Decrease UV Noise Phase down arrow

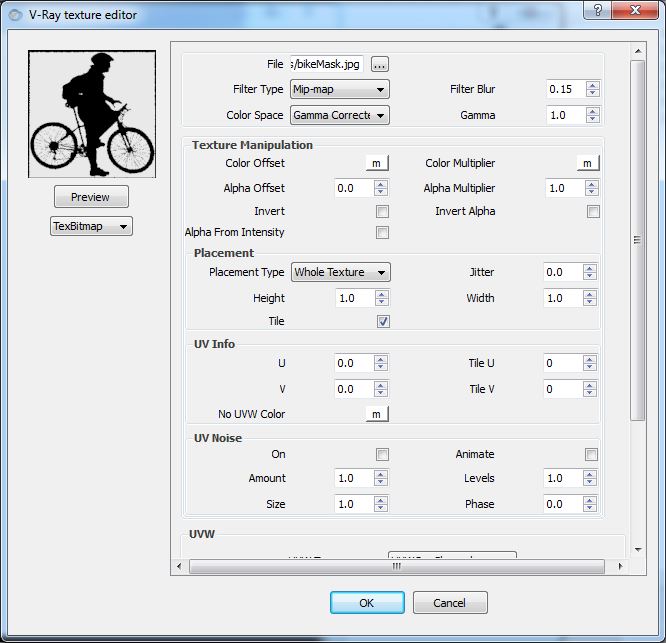[x=590, y=508]
